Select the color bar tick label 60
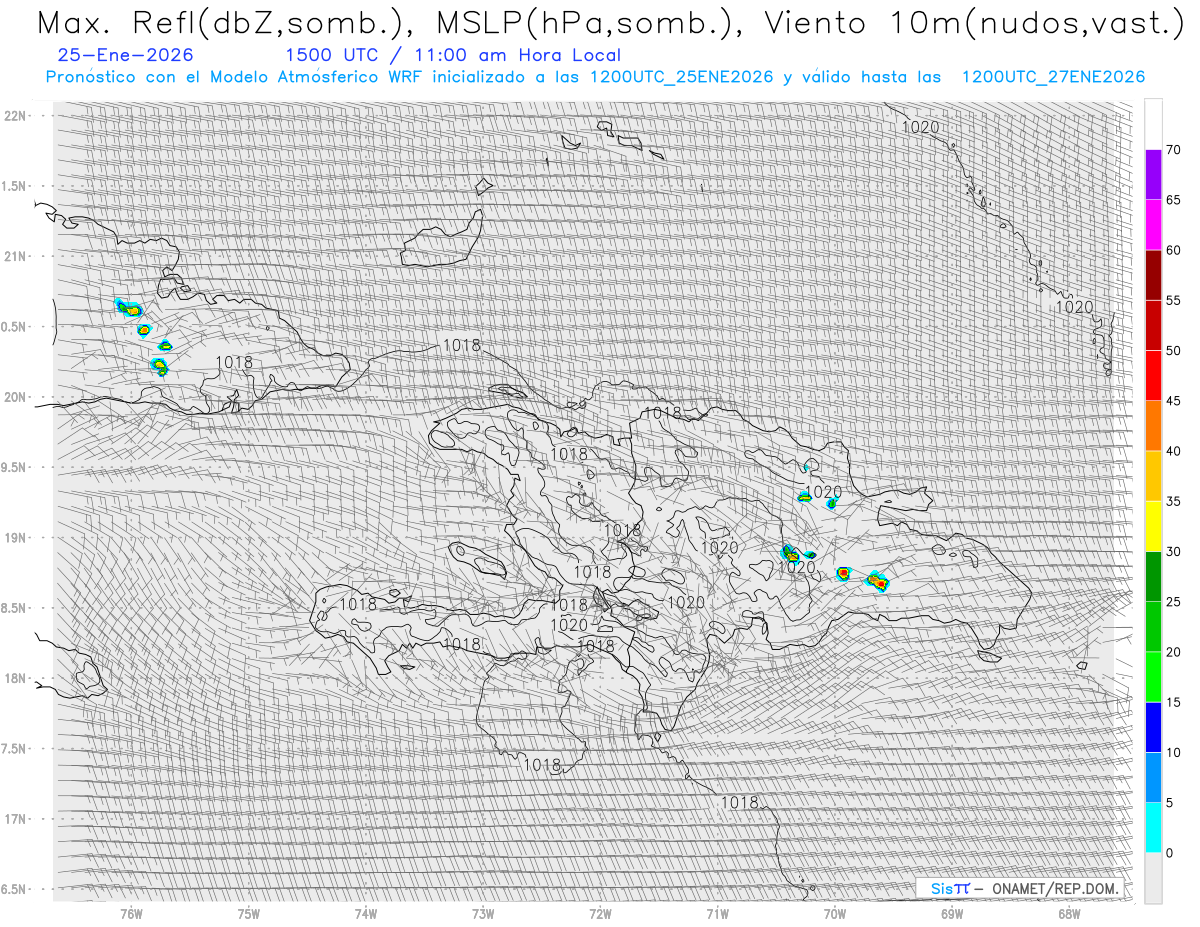This screenshot has width=1200, height=927. [1173, 250]
